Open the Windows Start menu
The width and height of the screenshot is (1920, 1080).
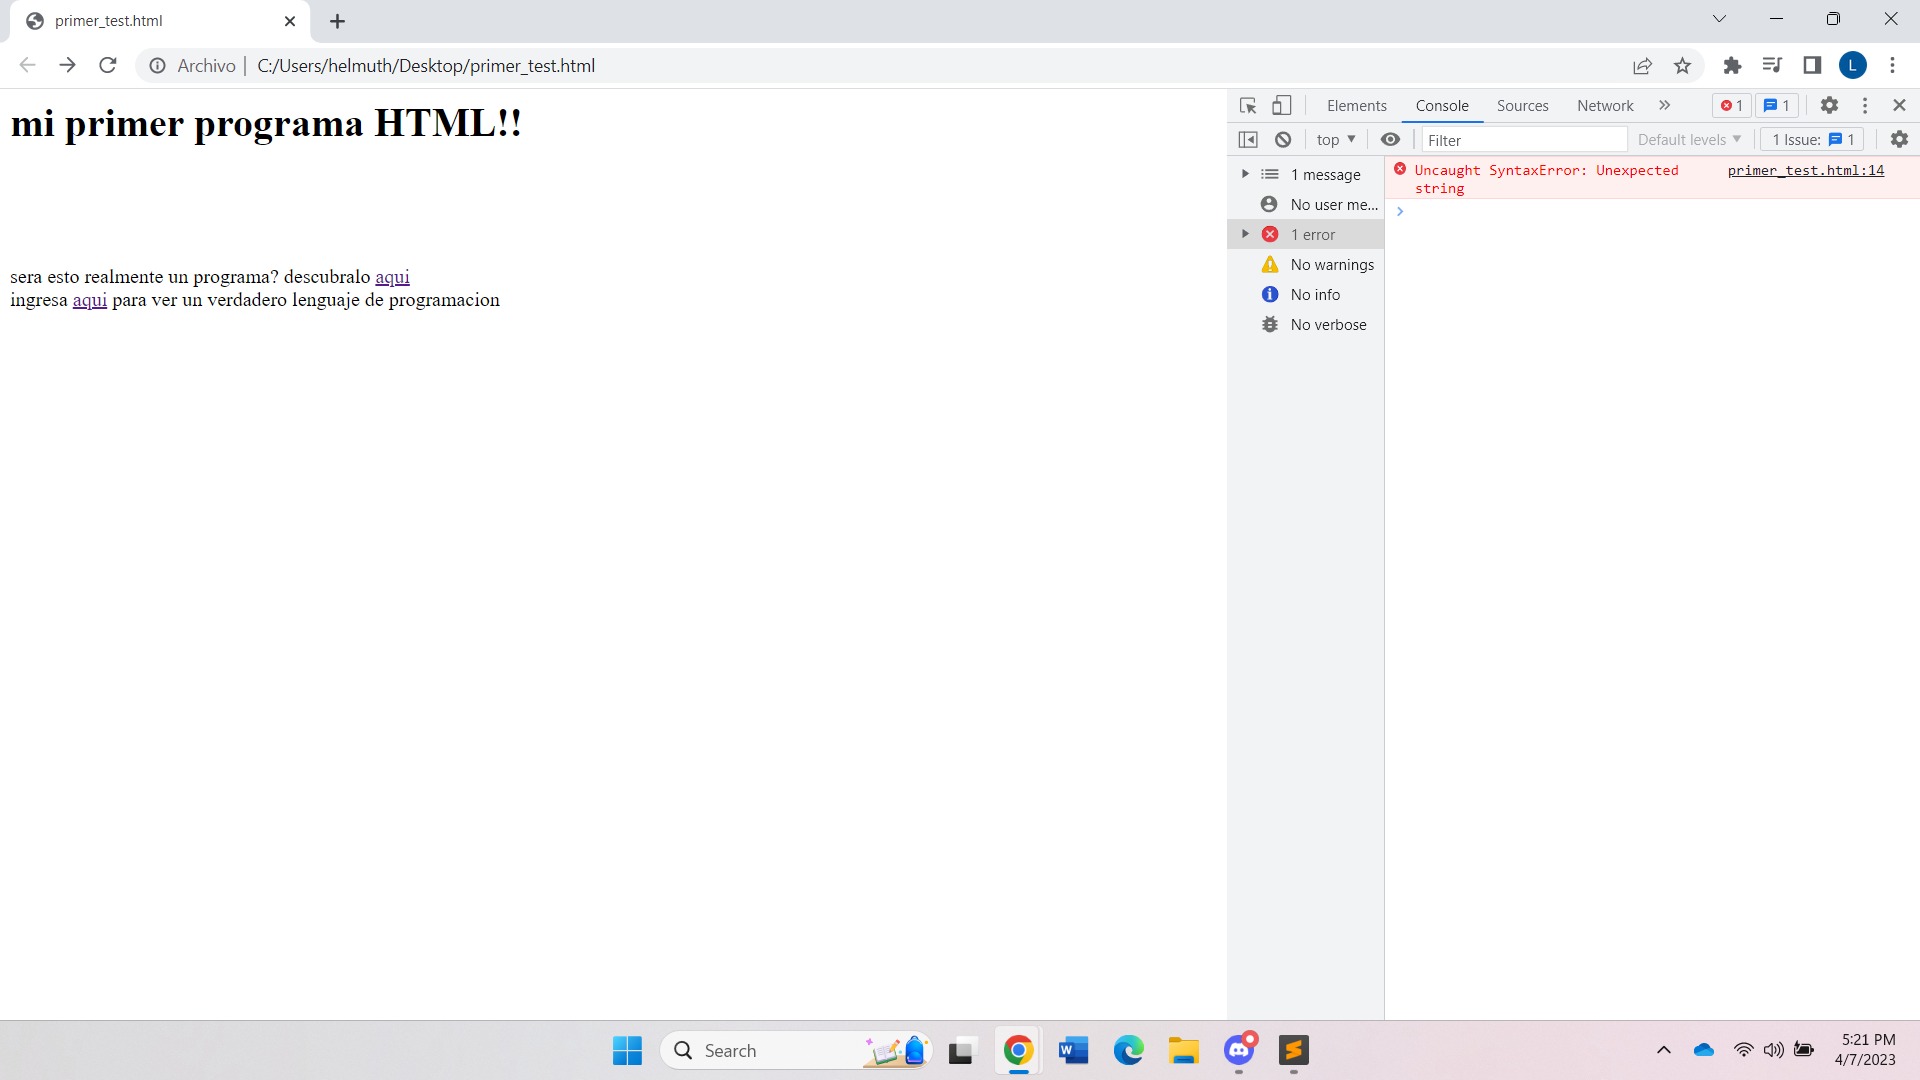point(627,1050)
